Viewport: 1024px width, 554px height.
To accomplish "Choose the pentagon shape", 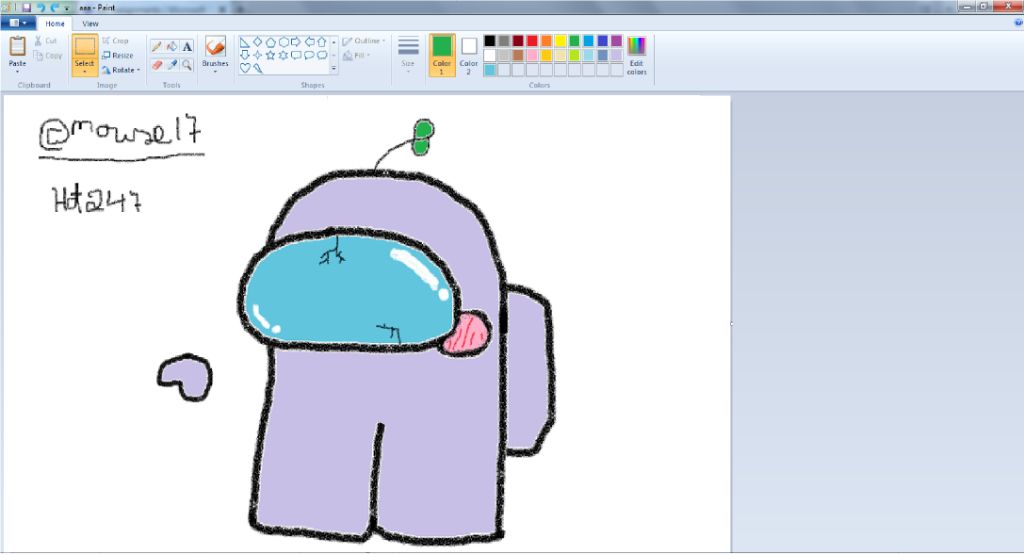I will click(270, 42).
